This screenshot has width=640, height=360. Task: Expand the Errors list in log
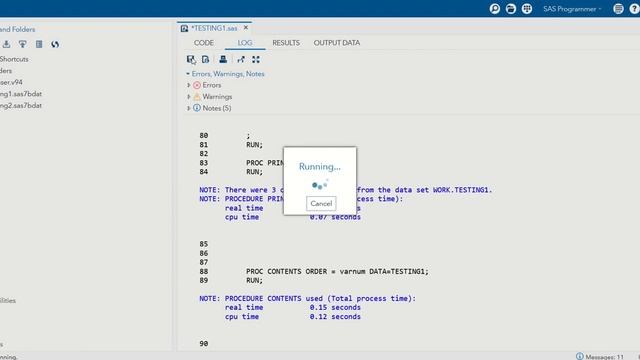pos(189,85)
